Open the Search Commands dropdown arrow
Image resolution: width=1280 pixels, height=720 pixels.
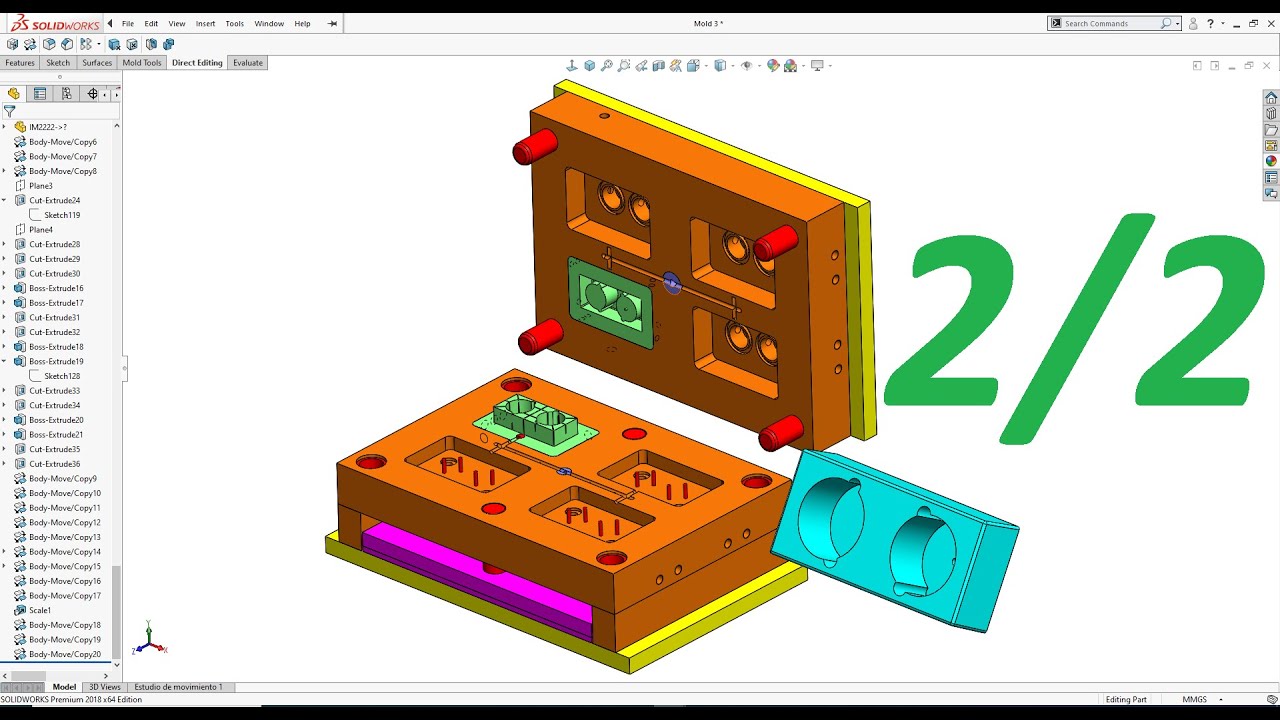1178,23
